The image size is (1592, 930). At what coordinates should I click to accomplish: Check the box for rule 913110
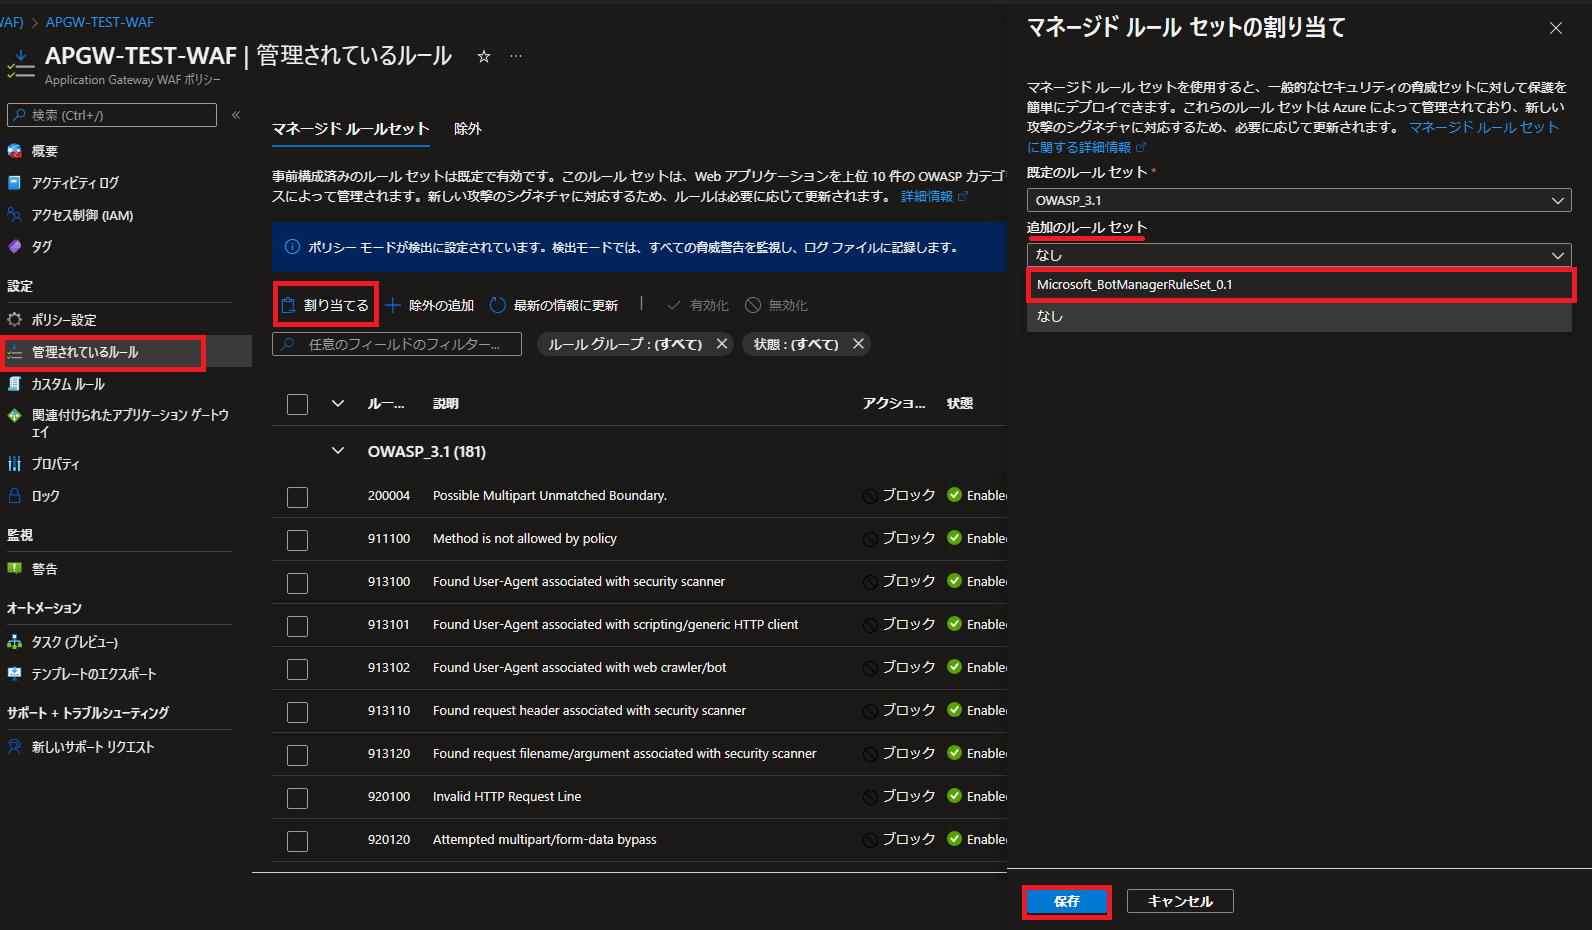click(x=297, y=712)
